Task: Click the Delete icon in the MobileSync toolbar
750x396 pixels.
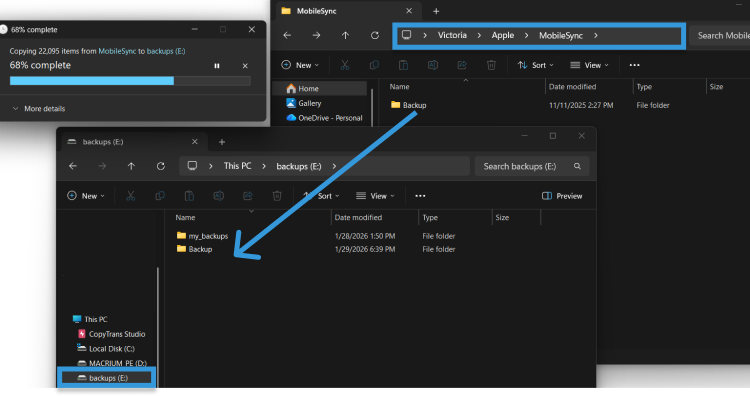Action: click(491, 65)
